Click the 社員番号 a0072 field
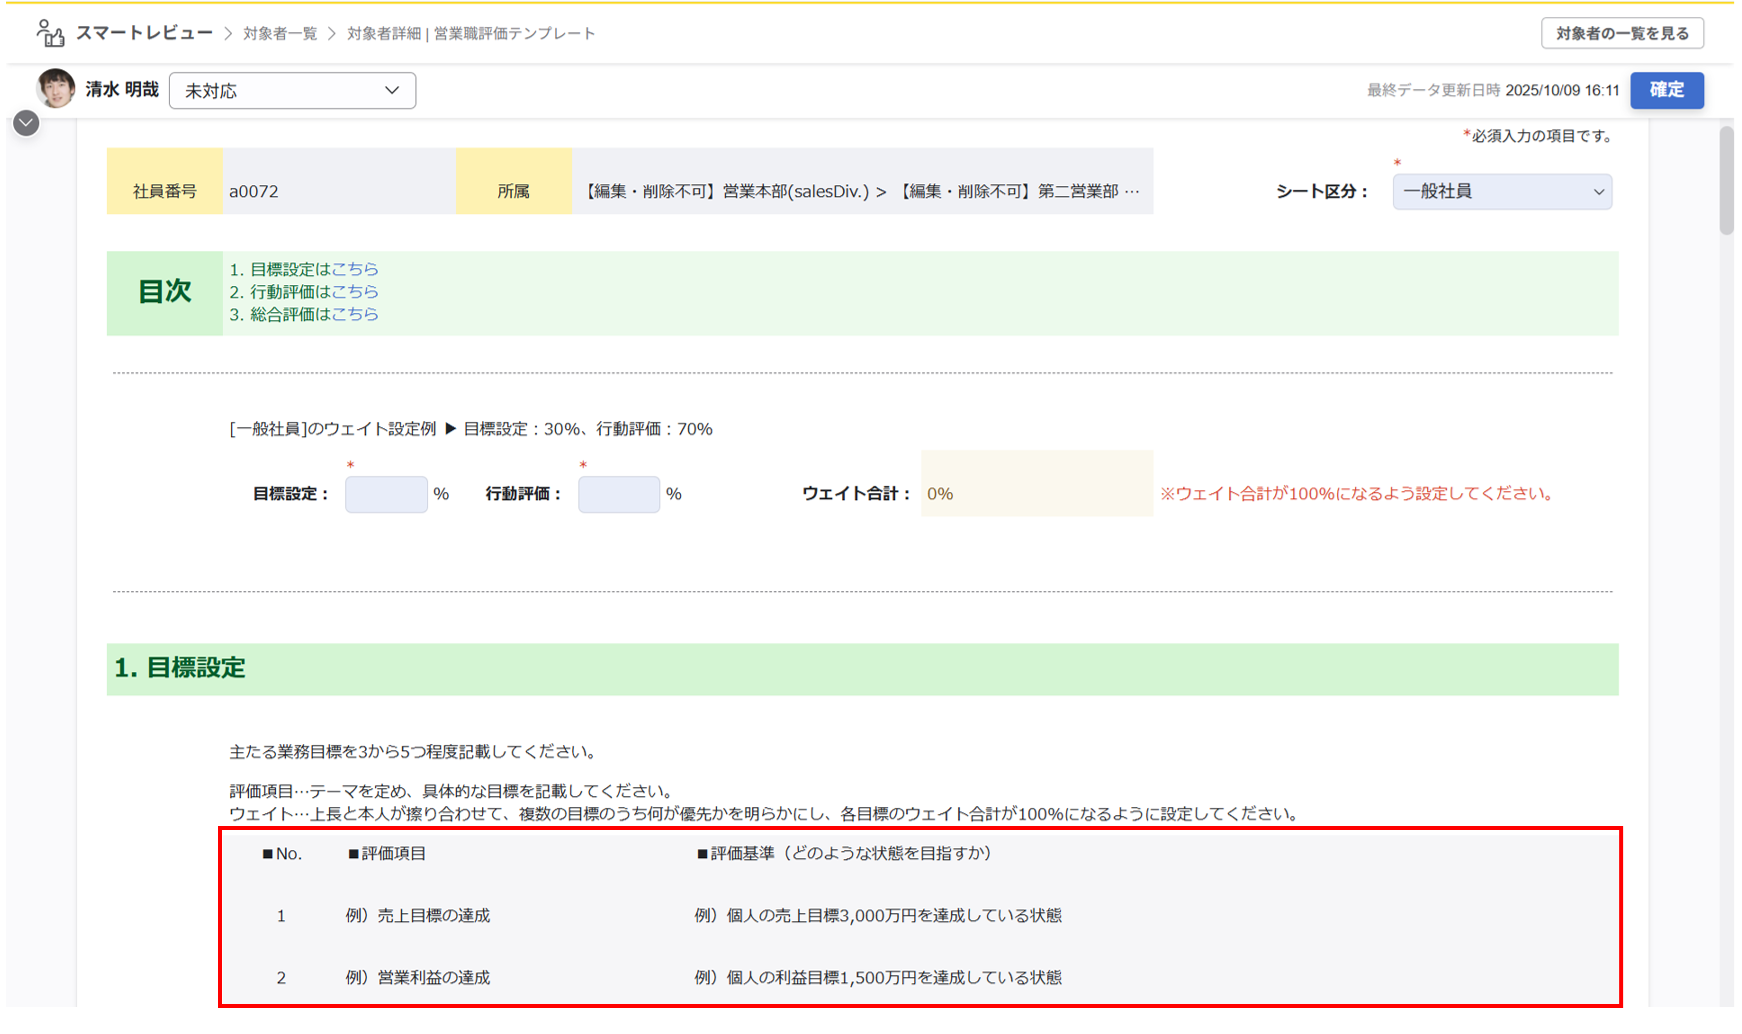Viewport: 1742px width, 1034px height. (x=338, y=192)
